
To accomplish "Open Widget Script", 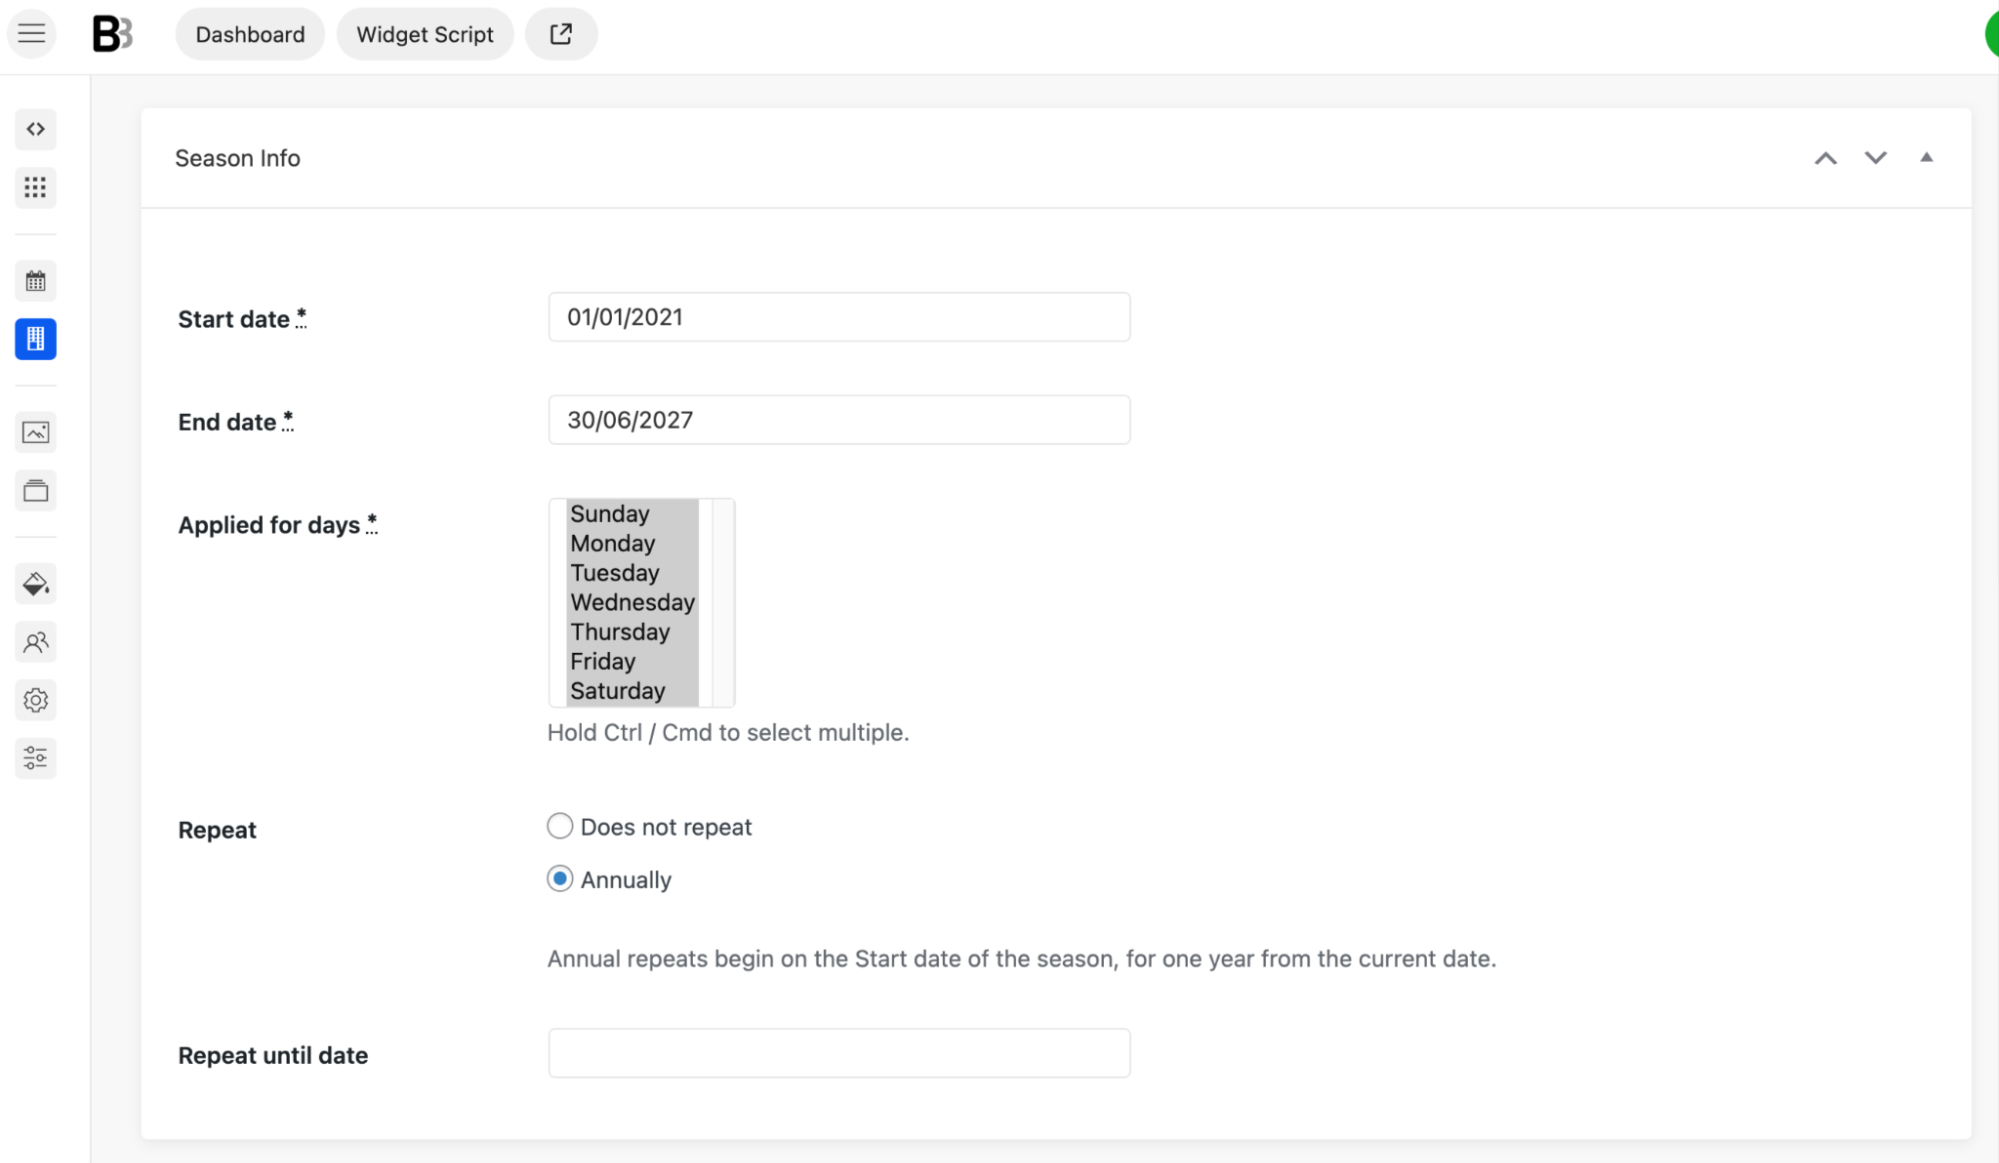I will [x=425, y=34].
